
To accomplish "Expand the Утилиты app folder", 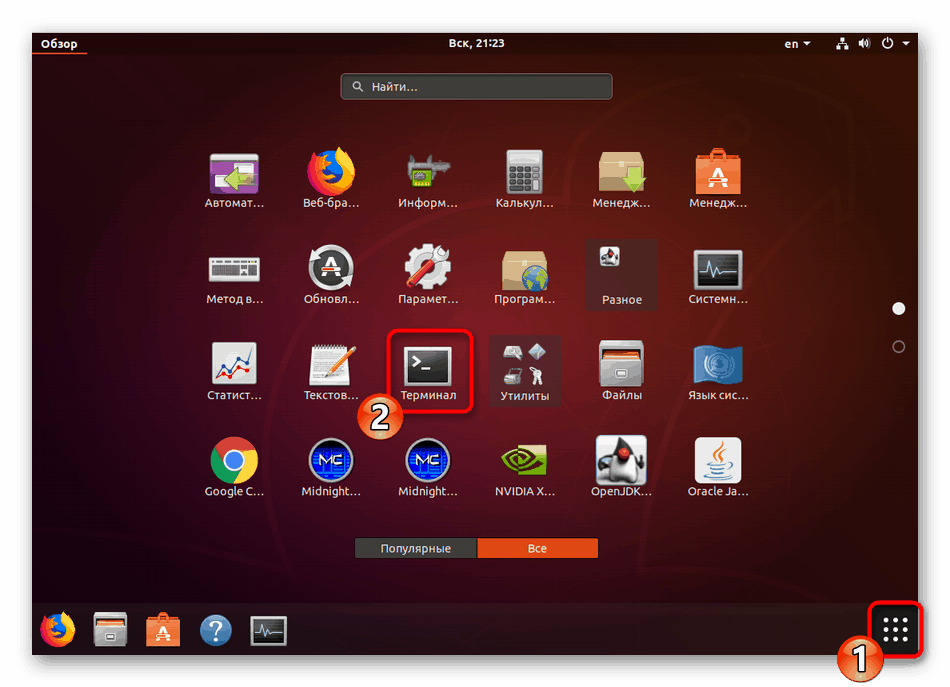I will point(524,368).
